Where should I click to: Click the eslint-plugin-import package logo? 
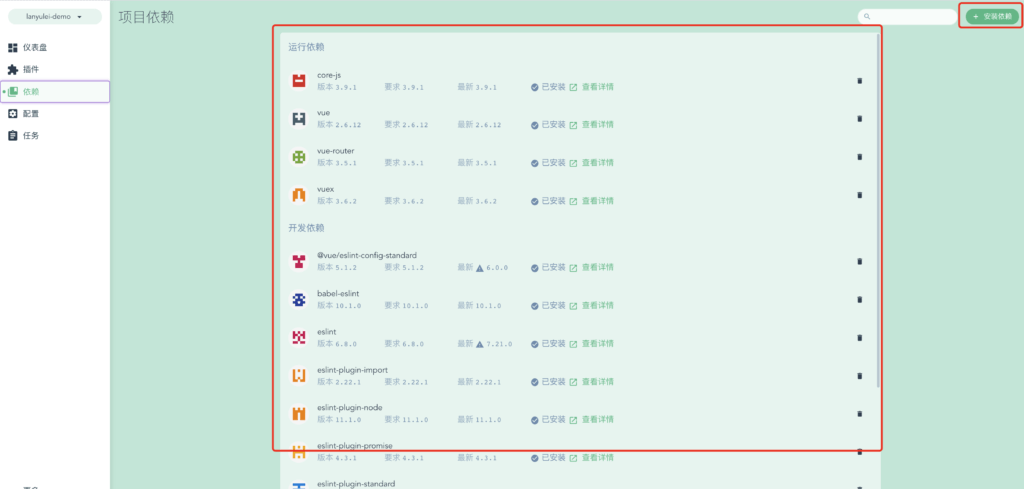click(299, 375)
